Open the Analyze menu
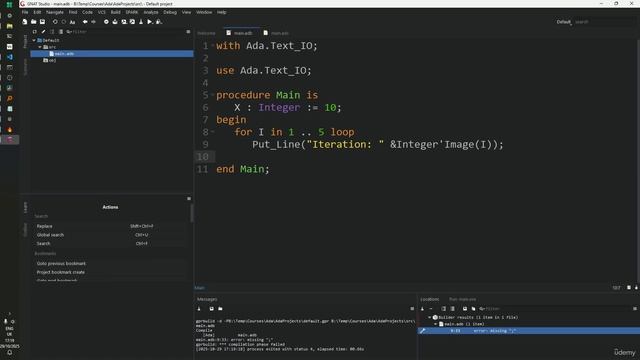 coord(151,12)
